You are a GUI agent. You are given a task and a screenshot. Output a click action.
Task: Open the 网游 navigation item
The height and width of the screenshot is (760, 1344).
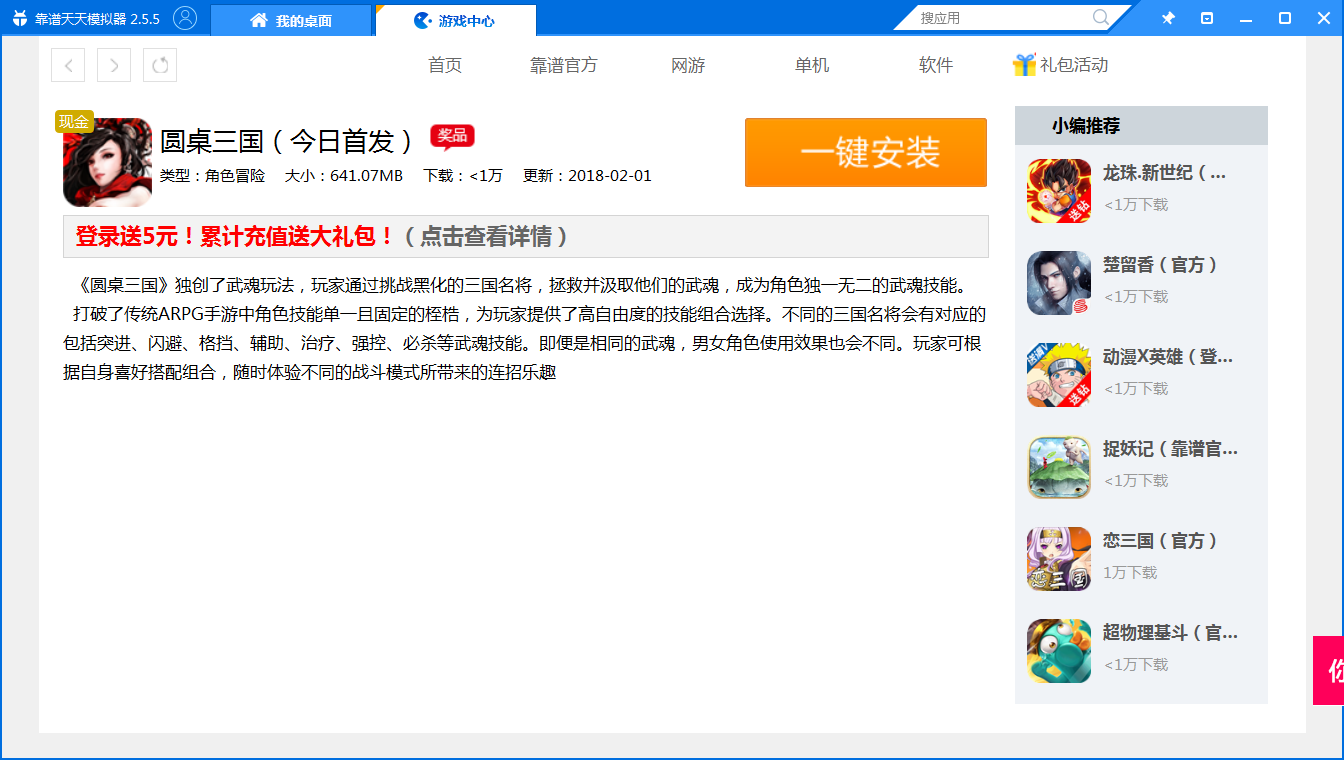pos(688,65)
